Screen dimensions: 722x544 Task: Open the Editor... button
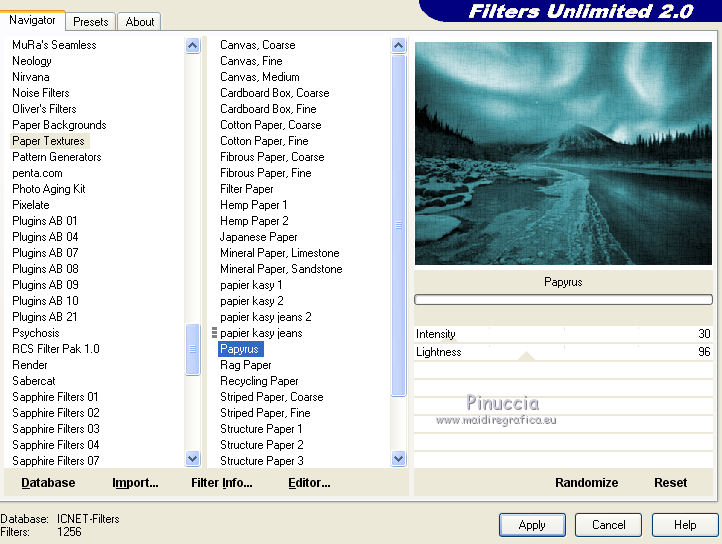click(x=309, y=483)
